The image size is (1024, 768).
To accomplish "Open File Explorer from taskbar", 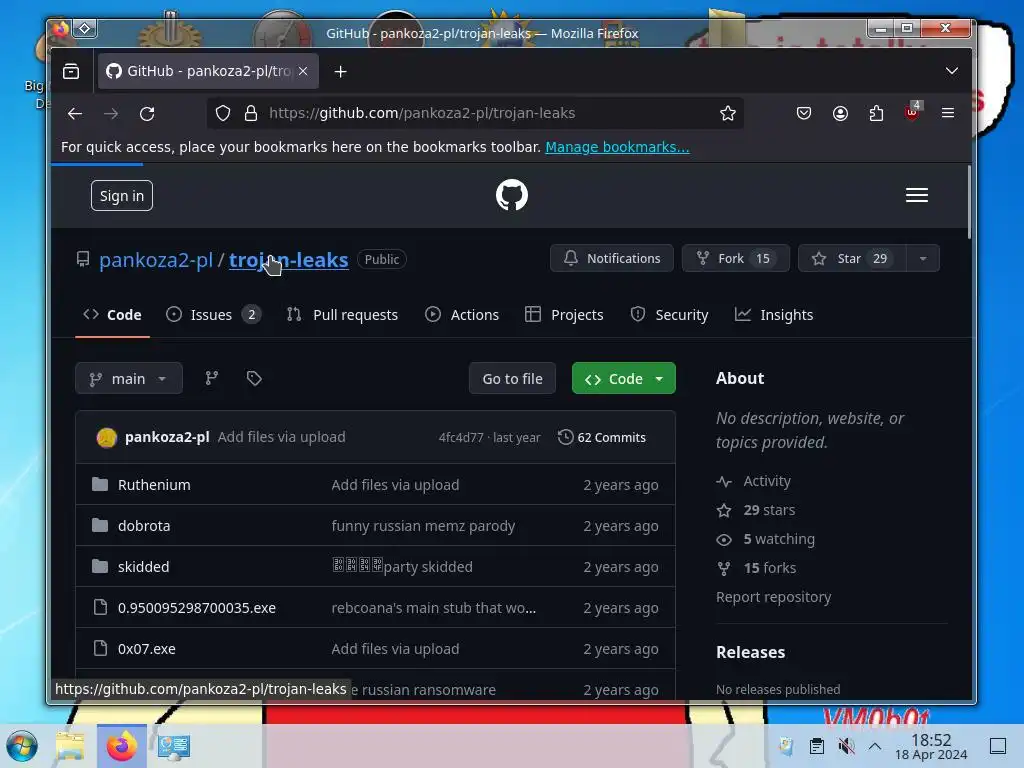I will coord(70,746).
